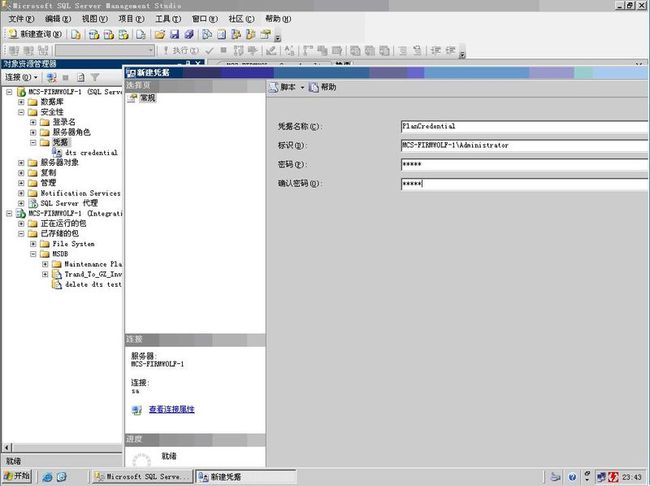The height and width of the screenshot is (486, 650).
Task: Click Object Explorer horizontal scrollbar left arrow
Action: pos(7,447)
